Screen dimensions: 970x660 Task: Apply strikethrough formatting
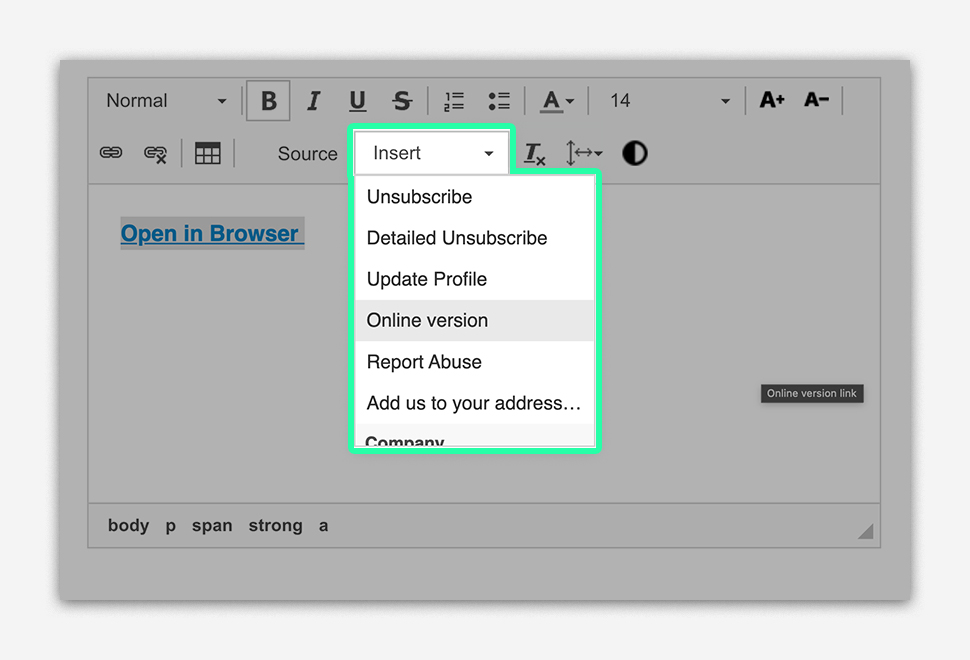pos(402,101)
